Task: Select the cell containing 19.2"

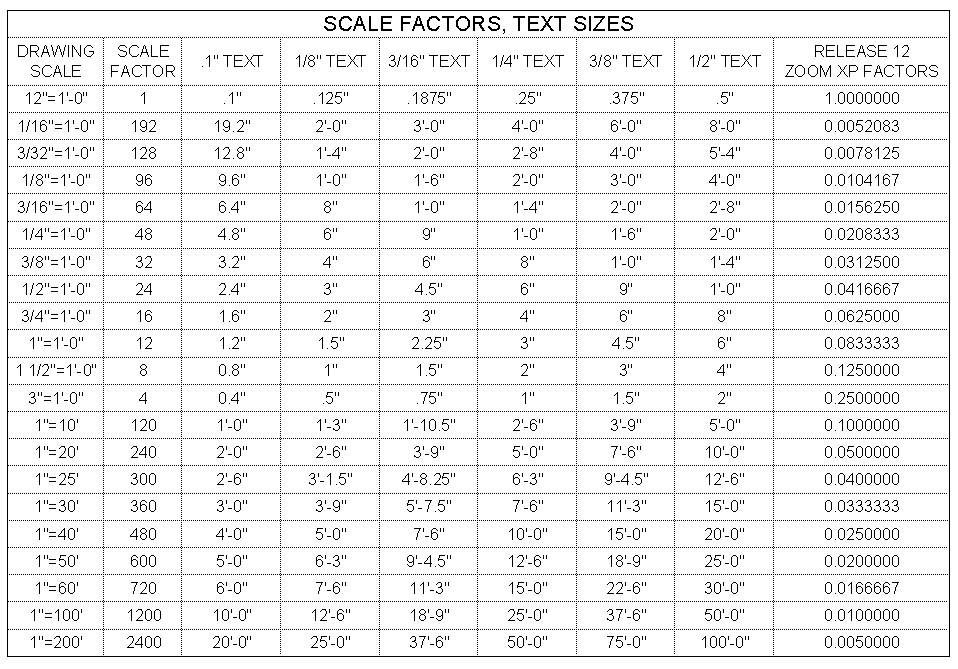Action: pyautogui.click(x=231, y=126)
